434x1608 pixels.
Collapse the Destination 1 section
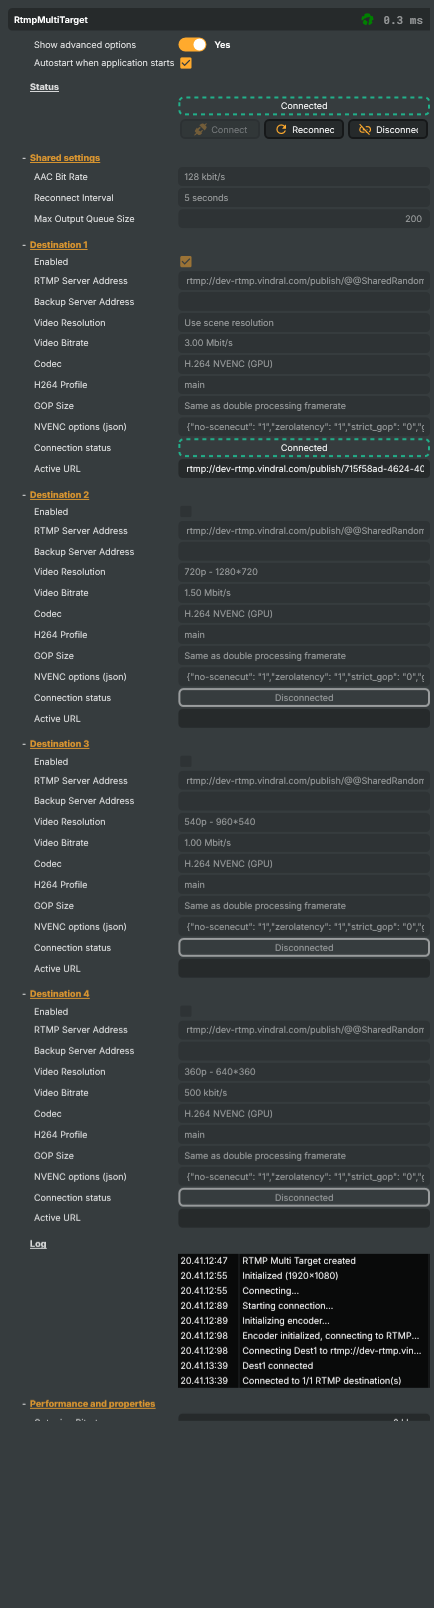pyautogui.click(x=59, y=245)
